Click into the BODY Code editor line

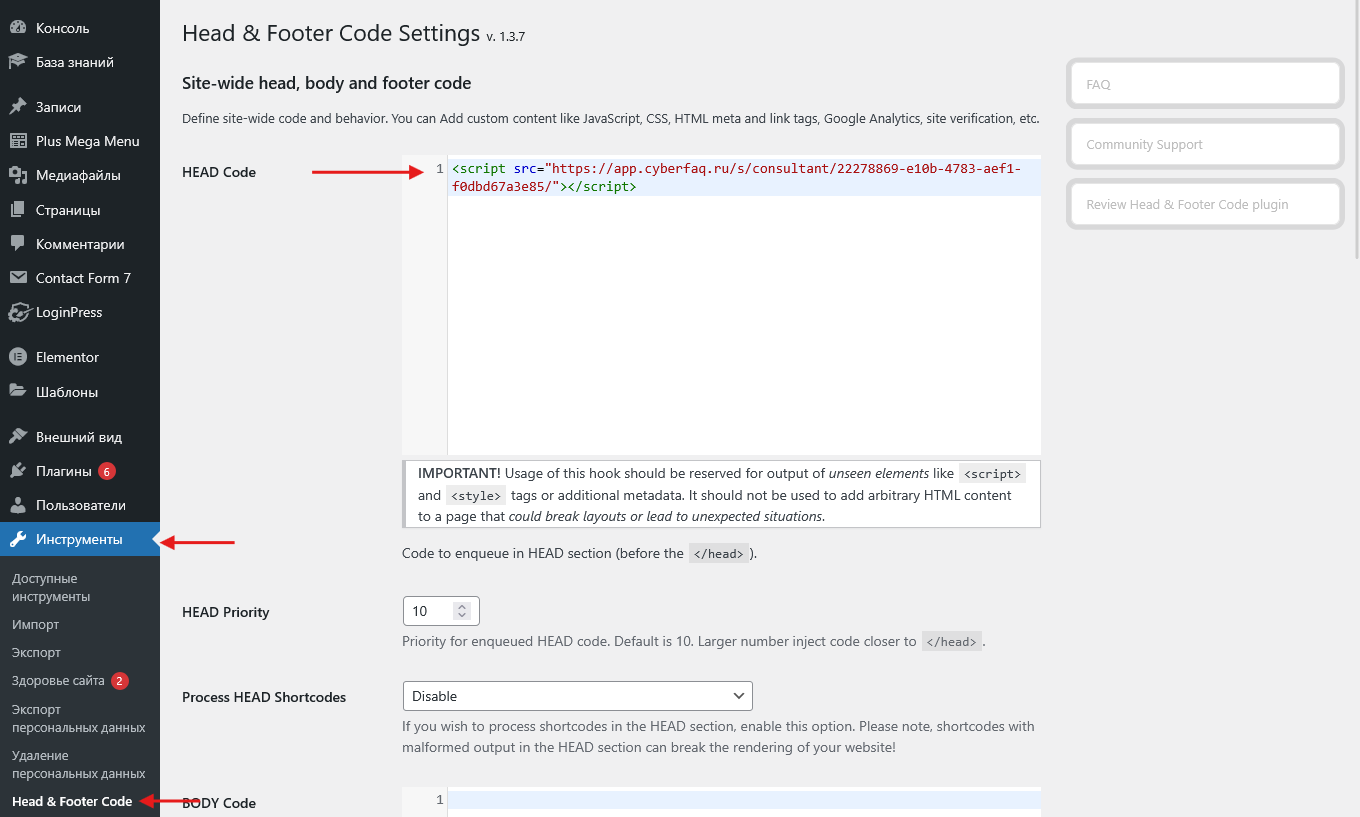coord(744,800)
